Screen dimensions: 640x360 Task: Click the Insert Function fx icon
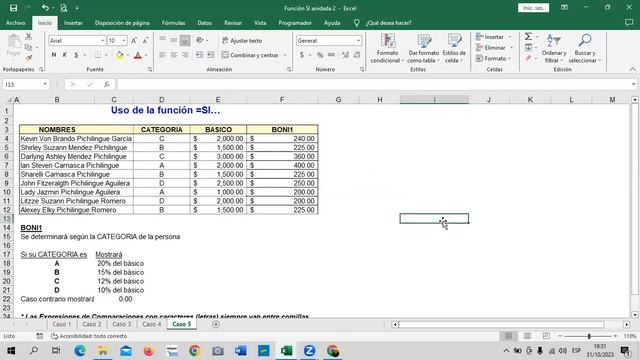(107, 84)
